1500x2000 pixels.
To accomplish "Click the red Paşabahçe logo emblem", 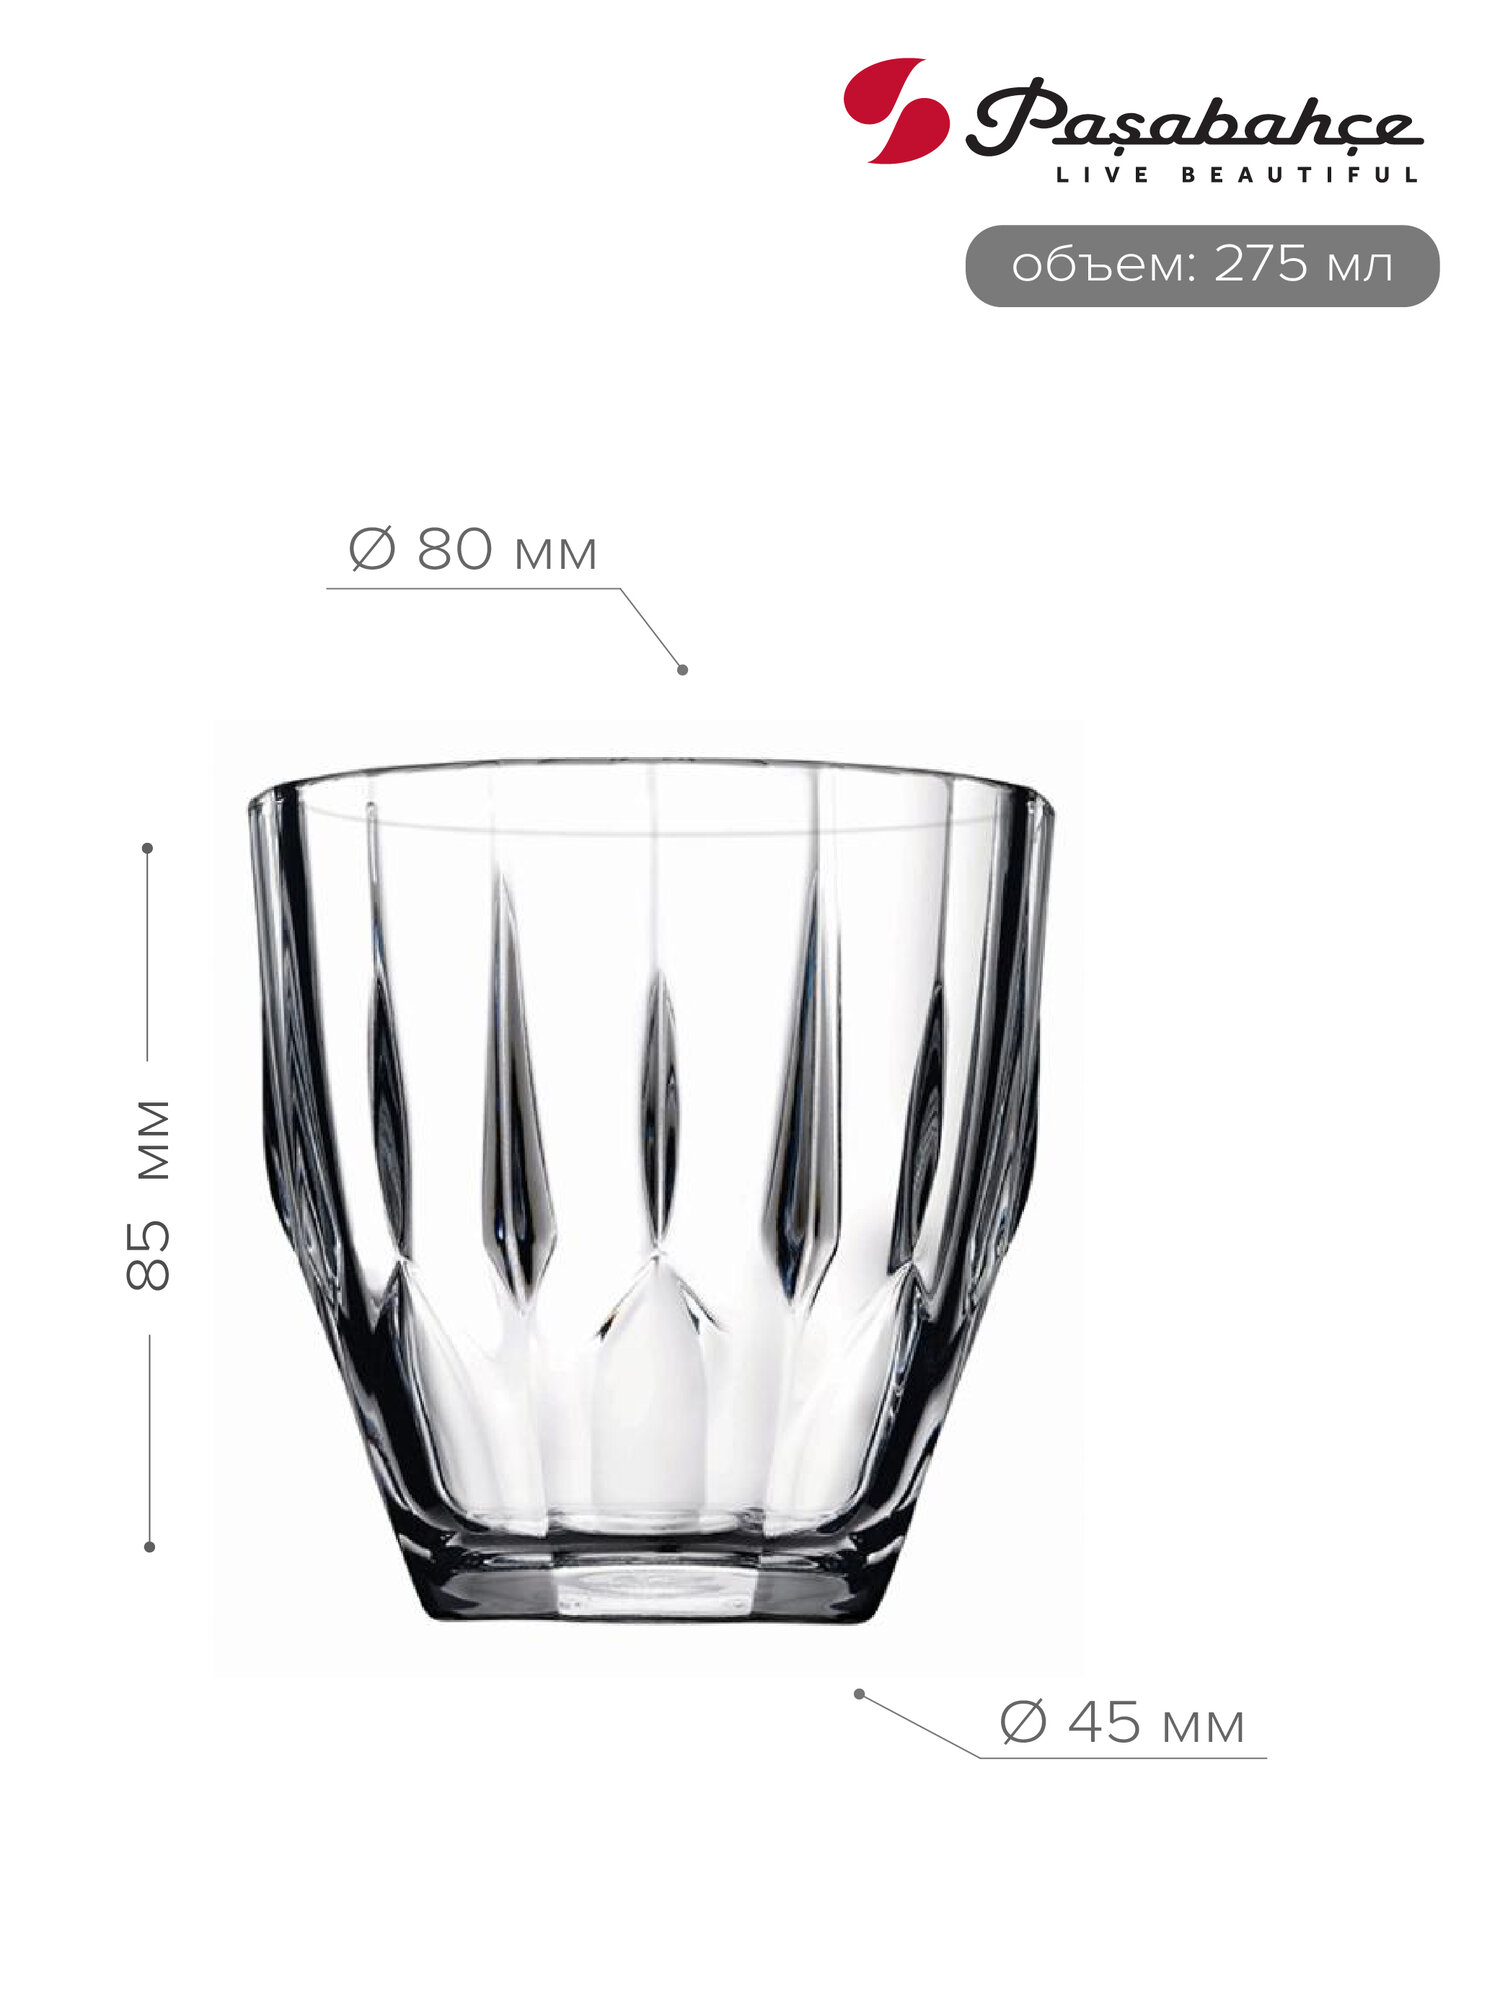I will point(896,110).
